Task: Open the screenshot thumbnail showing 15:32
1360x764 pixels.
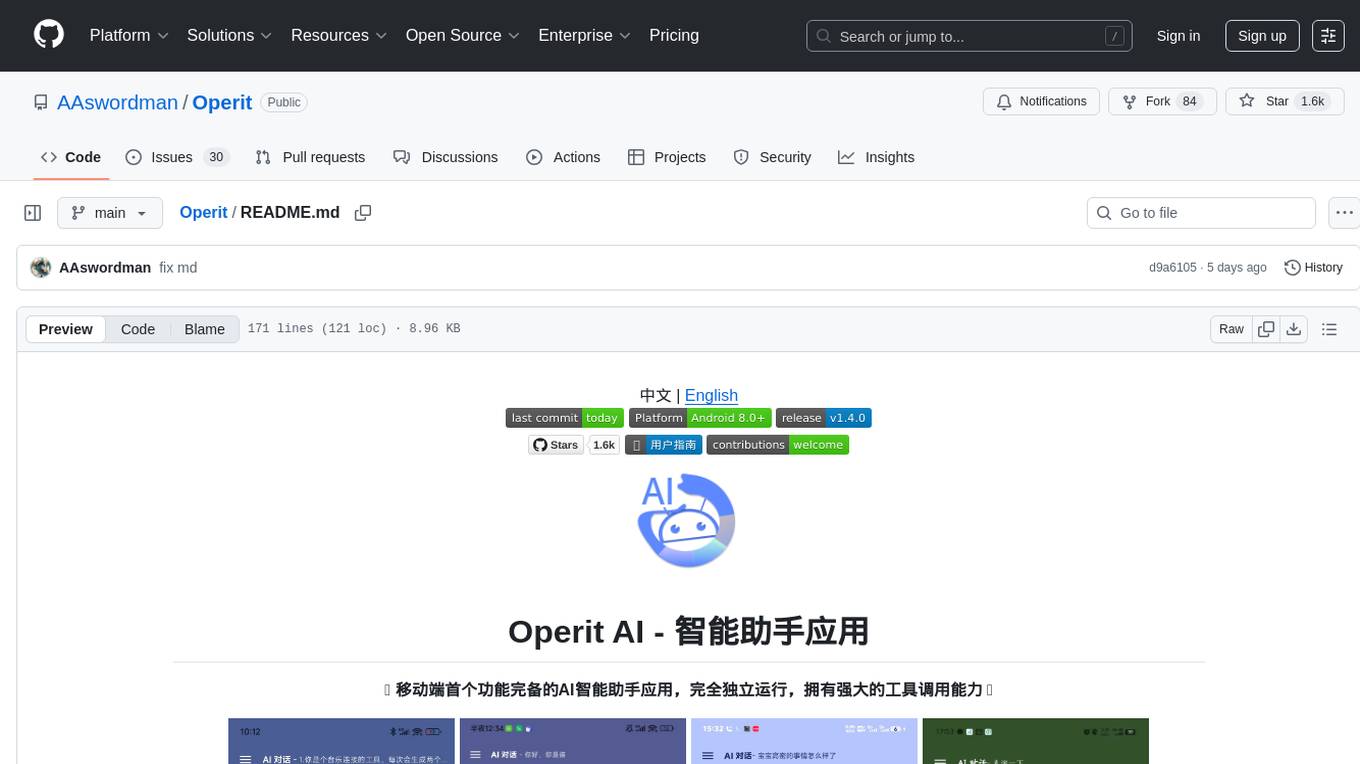Action: click(804, 741)
